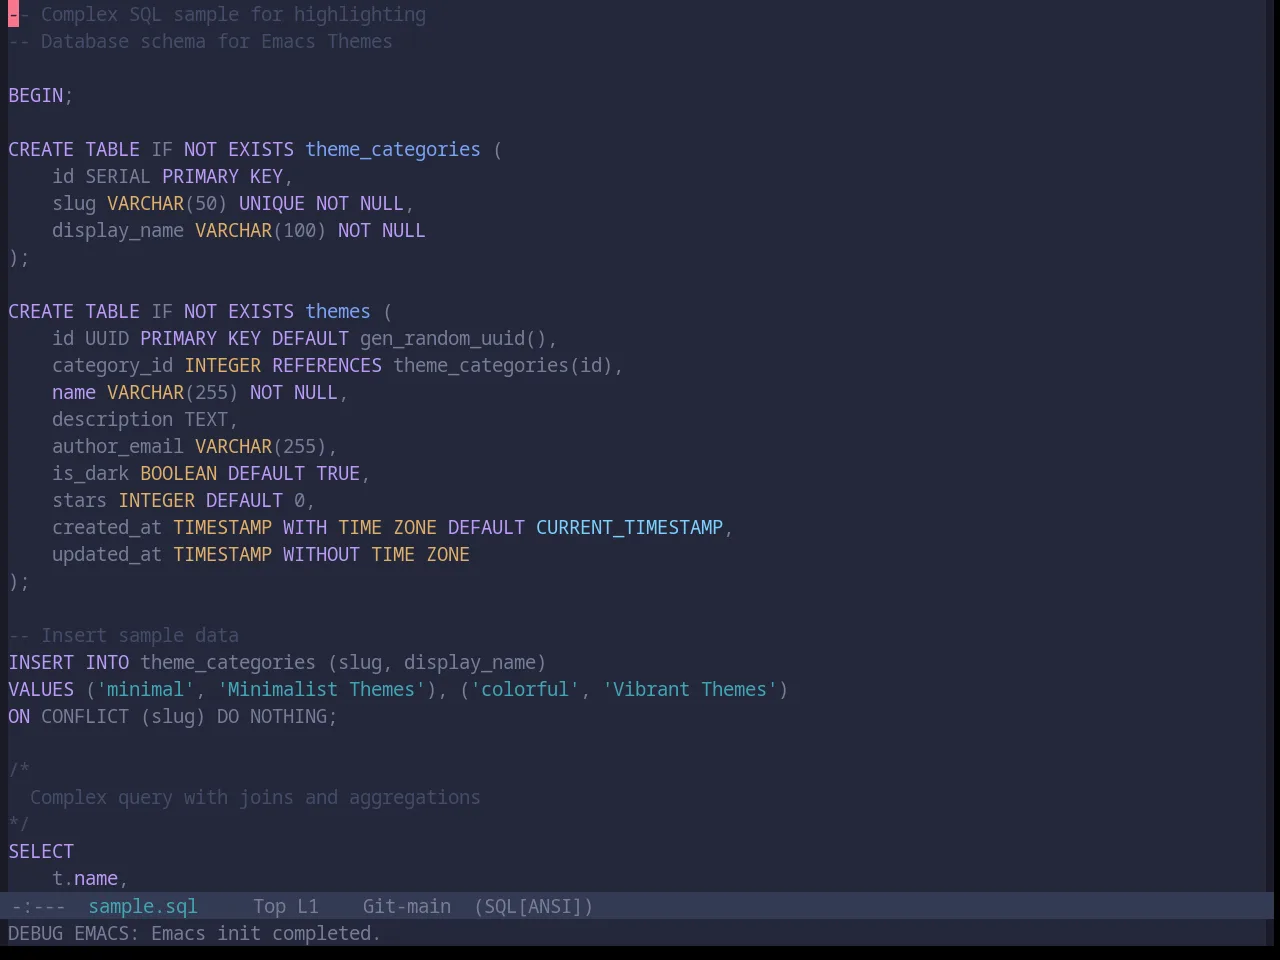Click the UUID type on the id line

[x=107, y=338]
